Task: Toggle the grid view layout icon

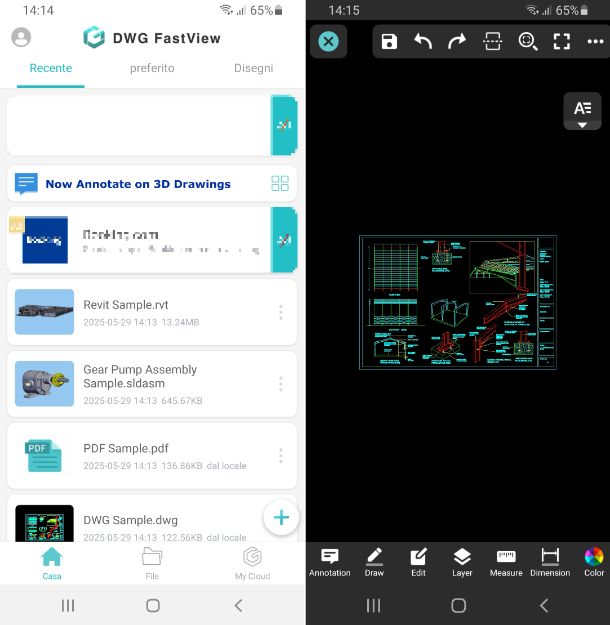Action: click(280, 183)
